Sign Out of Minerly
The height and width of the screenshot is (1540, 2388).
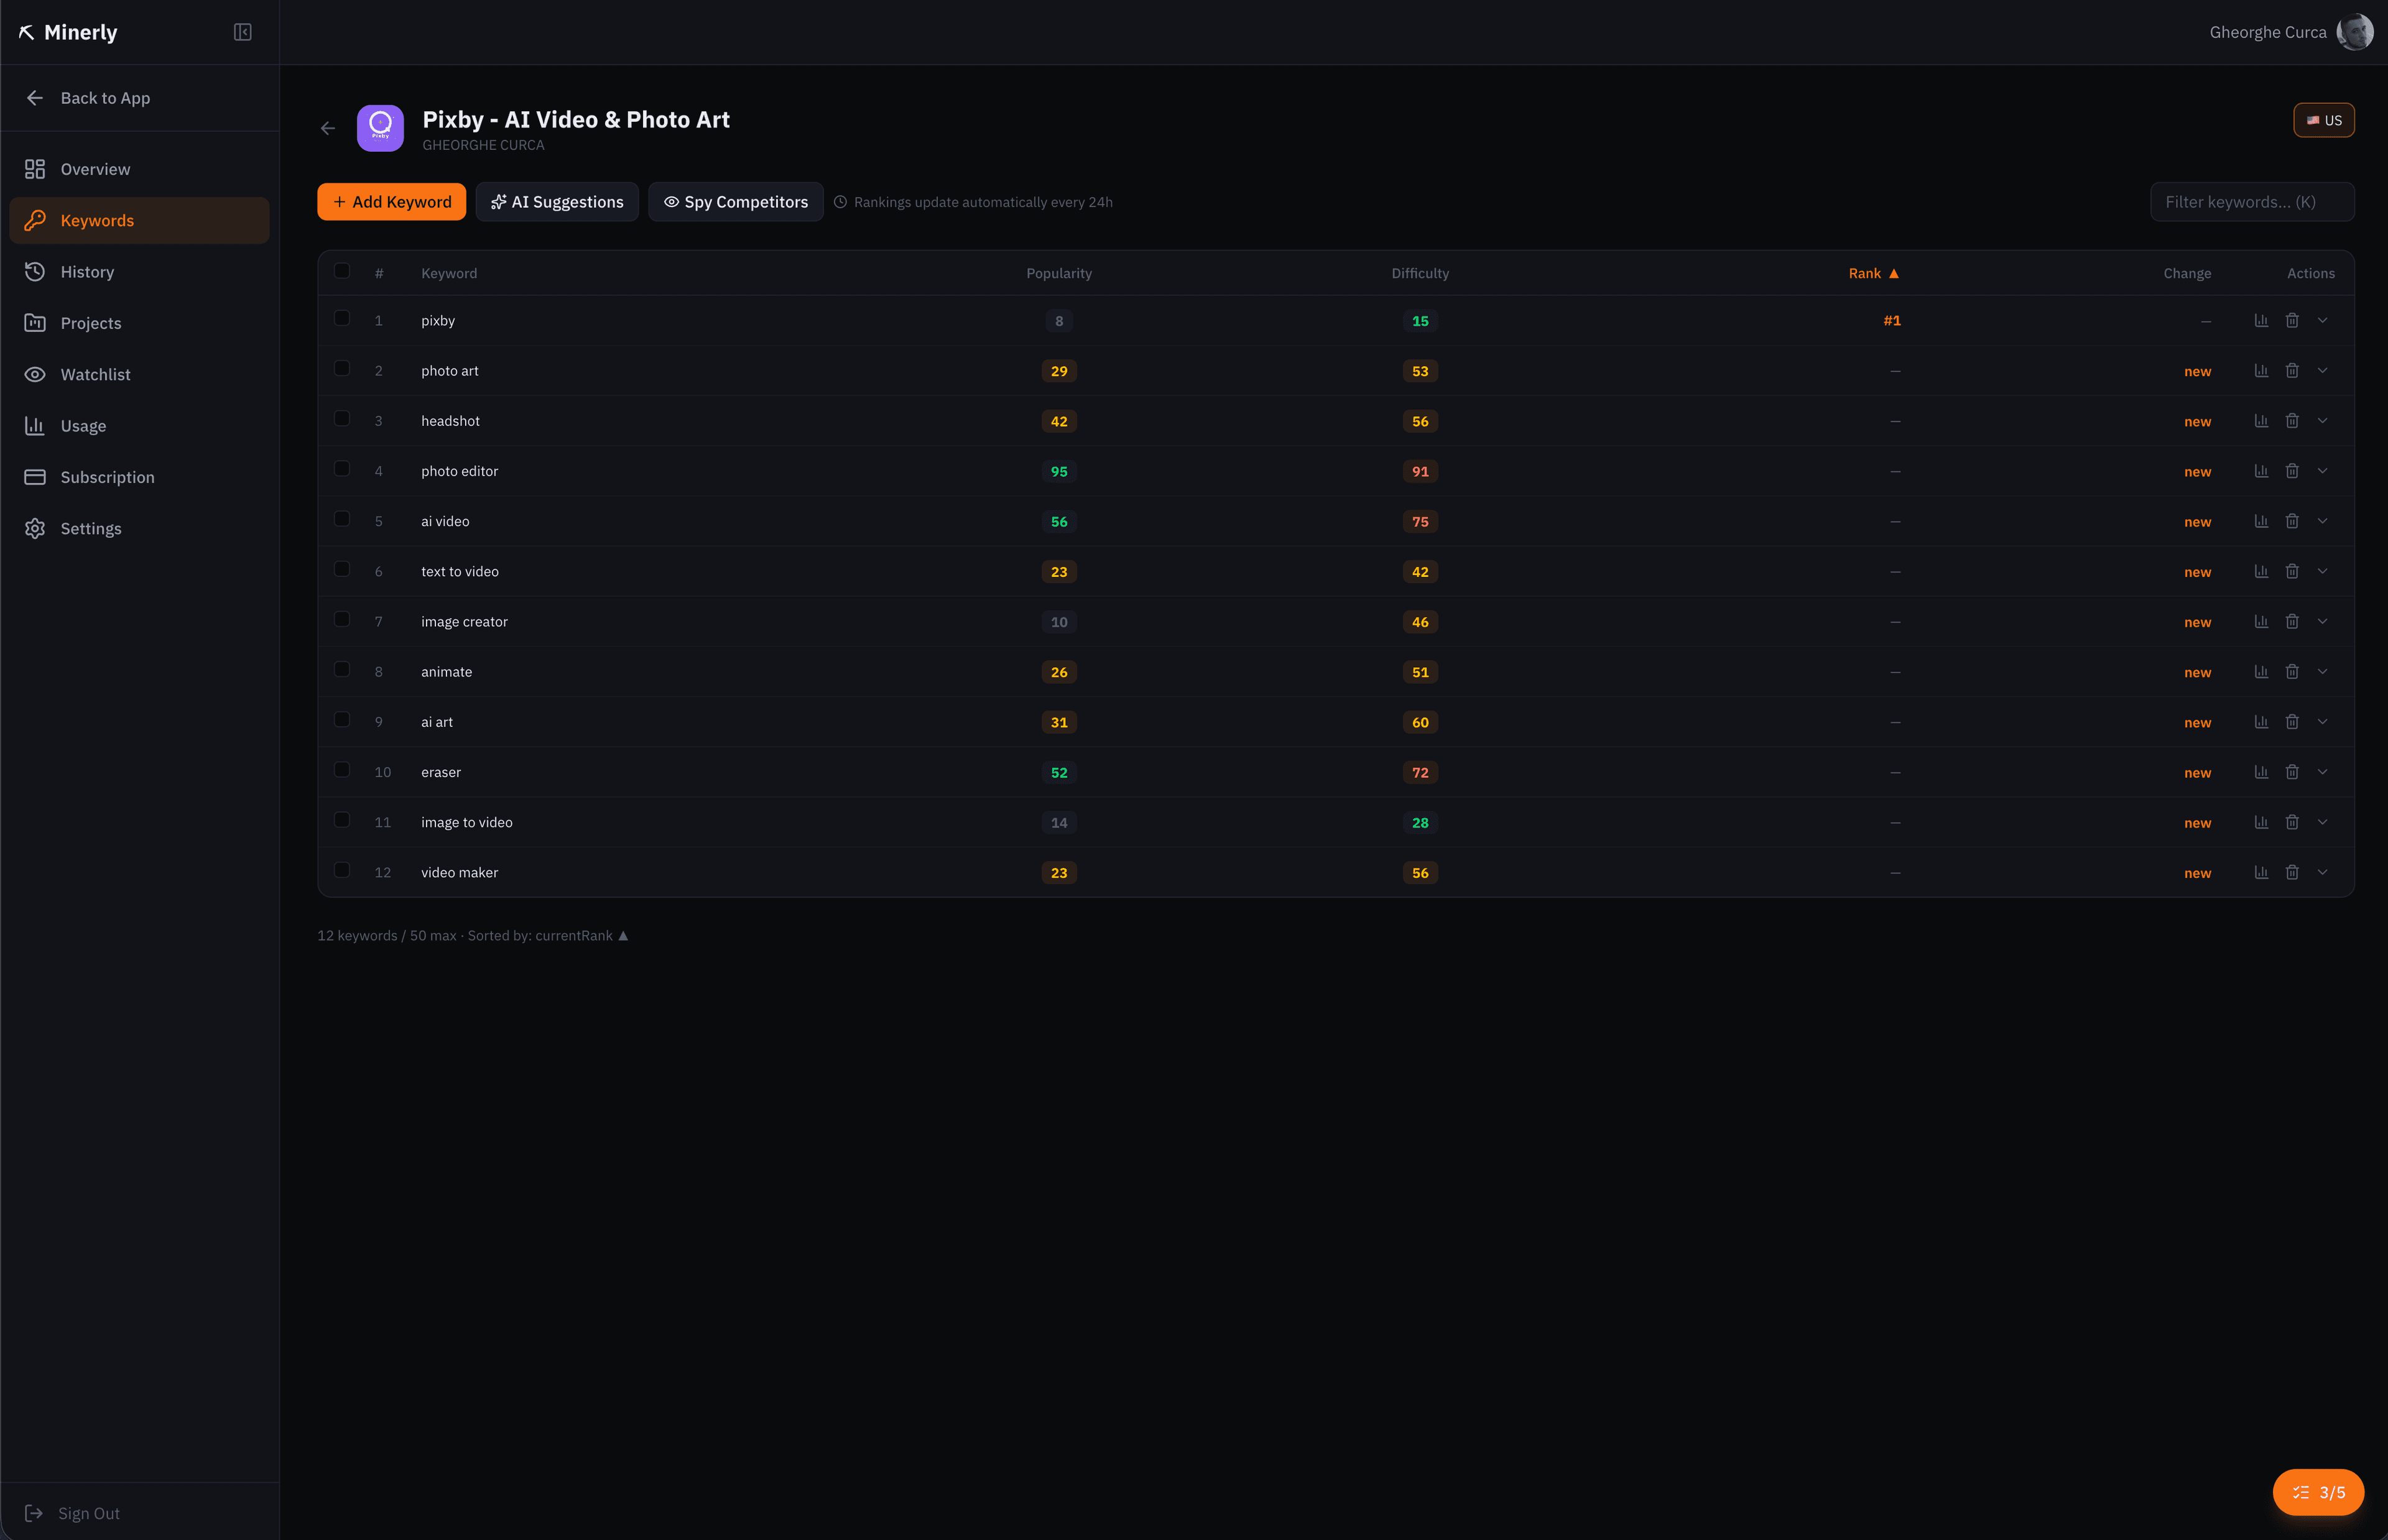coord(72,1513)
